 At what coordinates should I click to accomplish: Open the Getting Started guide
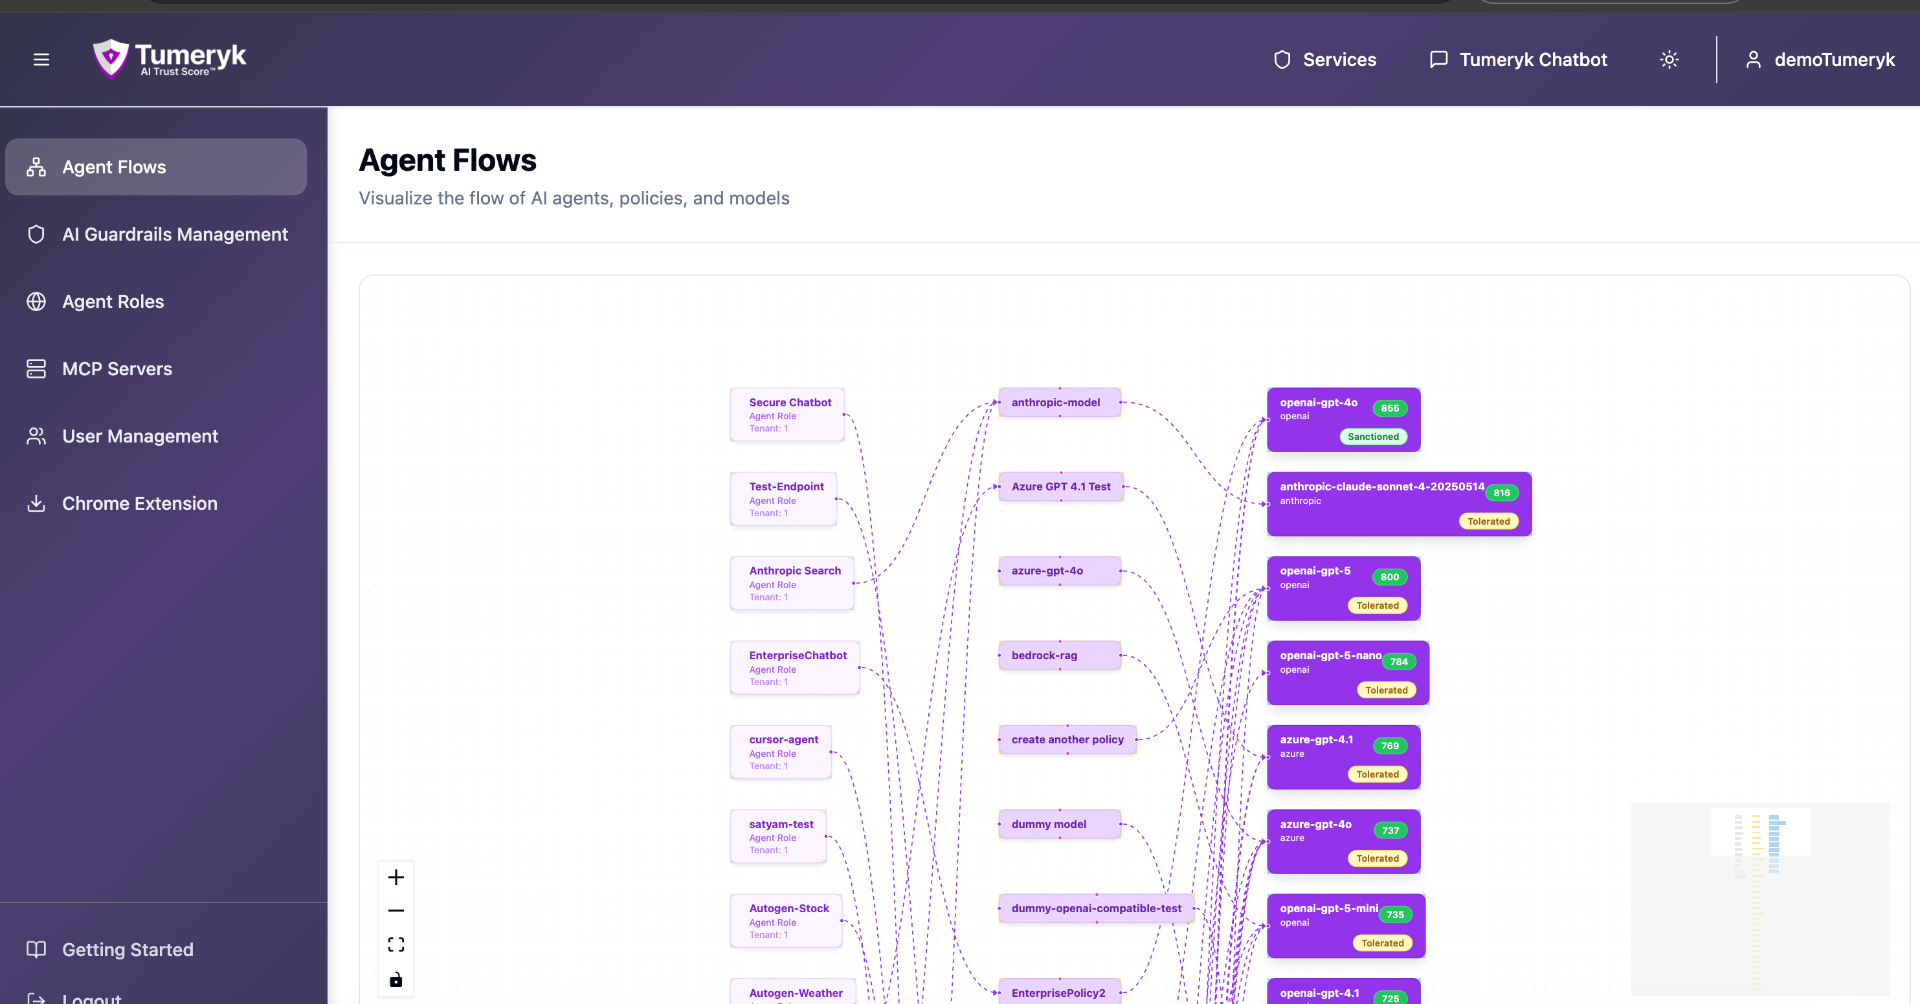[x=156, y=949]
